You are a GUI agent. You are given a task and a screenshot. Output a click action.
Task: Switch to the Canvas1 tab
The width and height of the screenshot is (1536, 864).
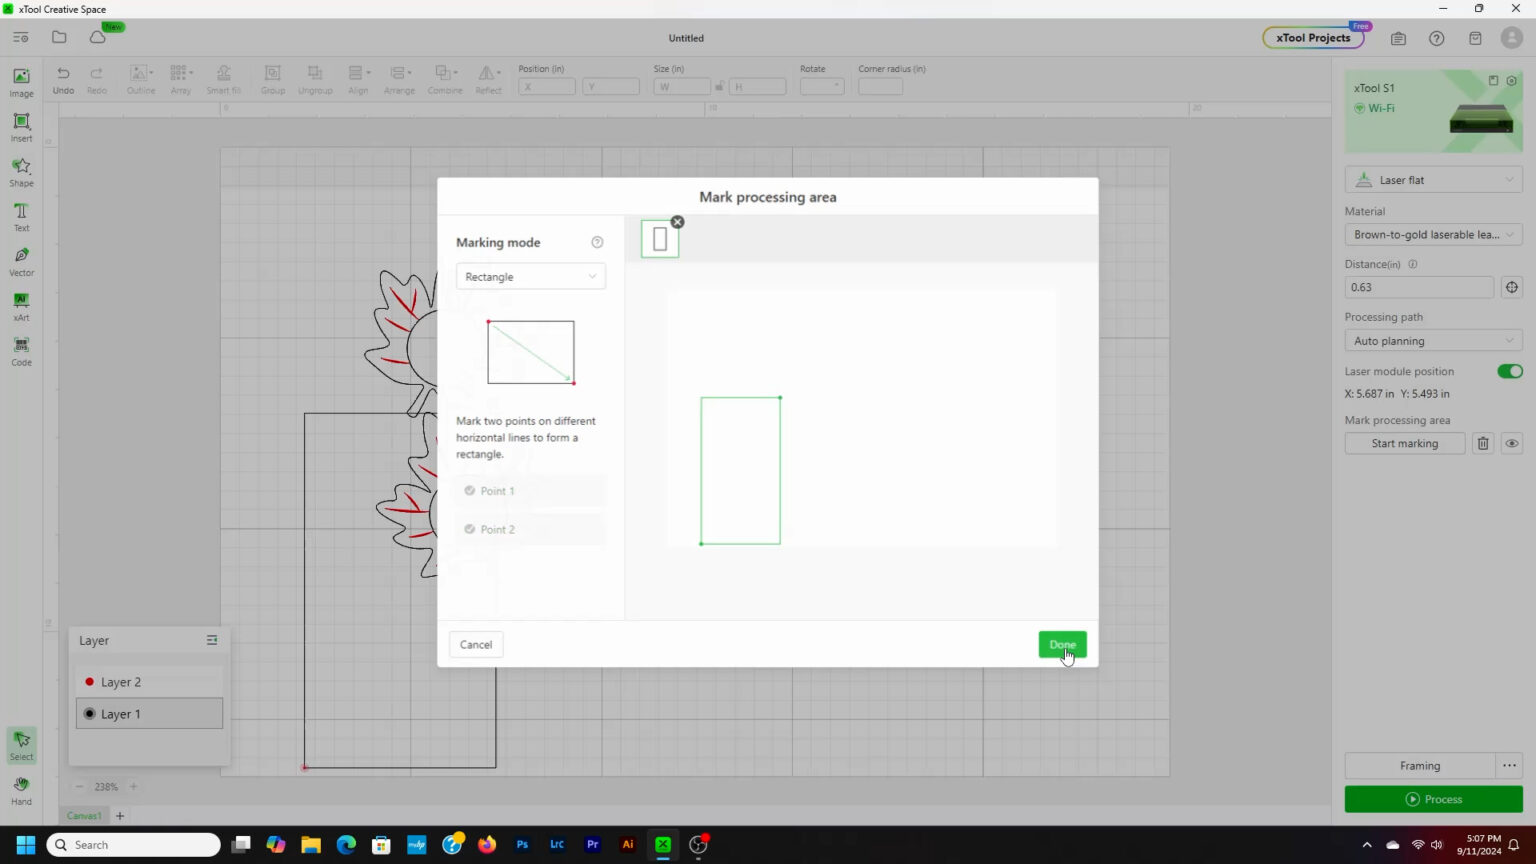tap(84, 816)
